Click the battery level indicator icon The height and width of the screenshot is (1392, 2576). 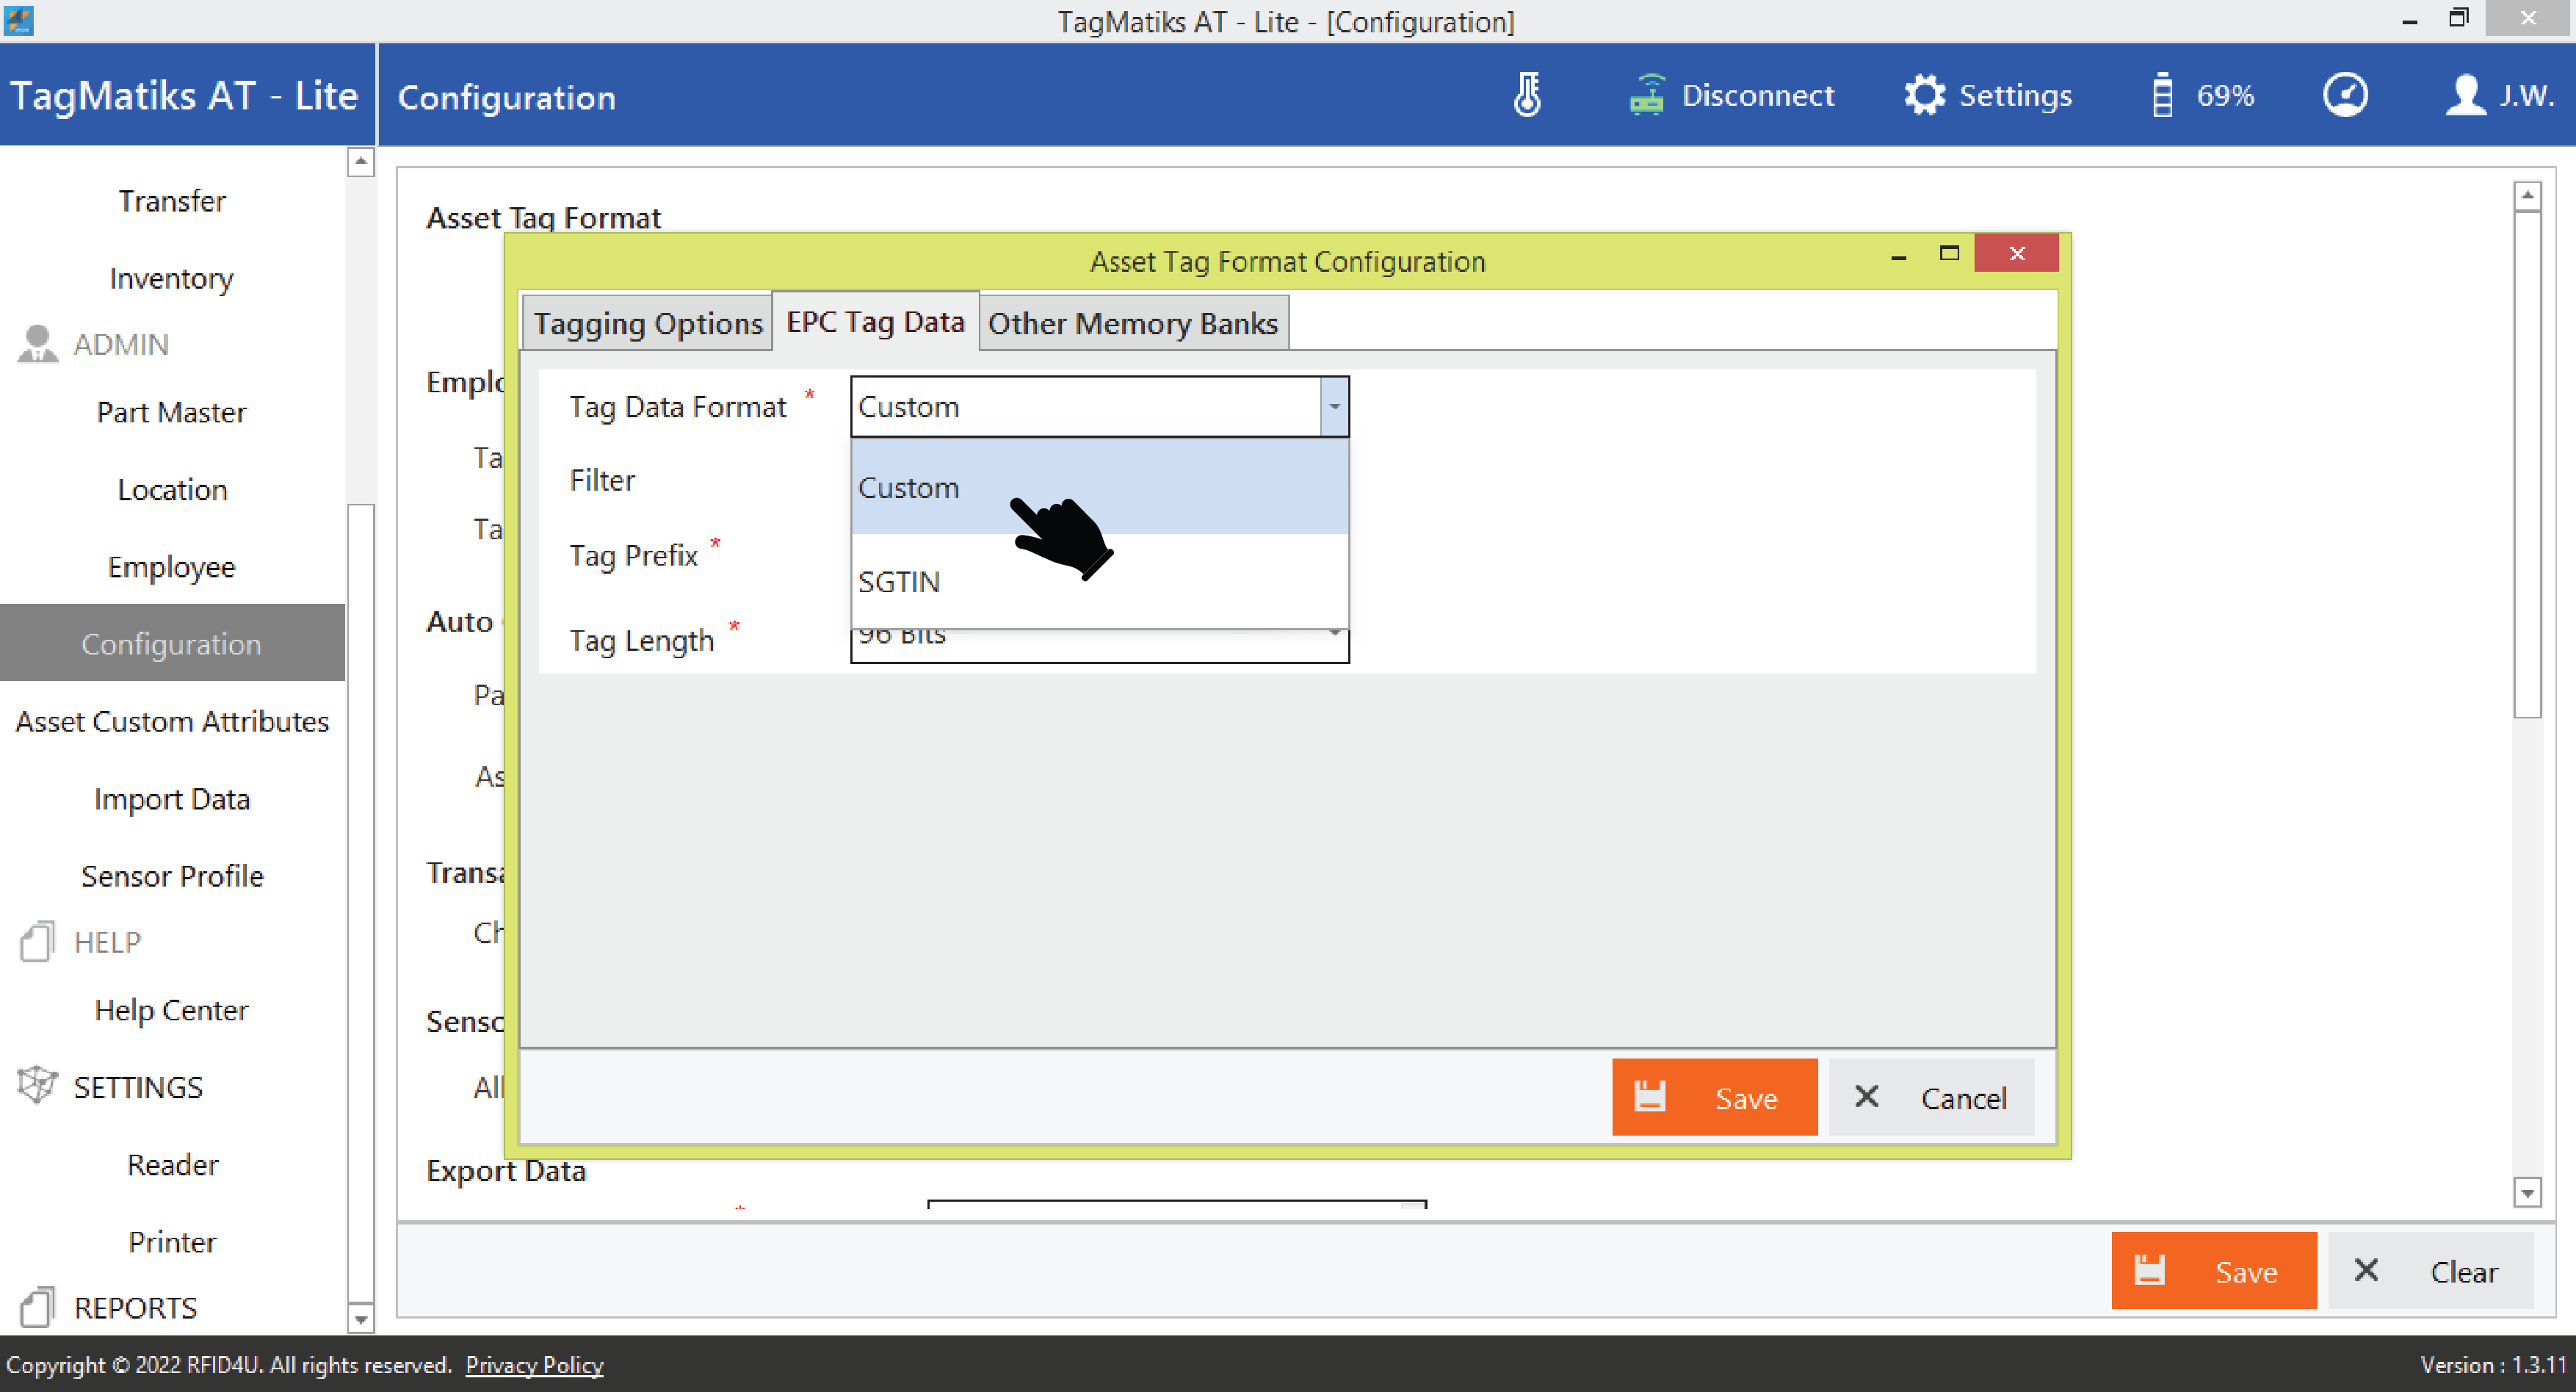click(2162, 96)
